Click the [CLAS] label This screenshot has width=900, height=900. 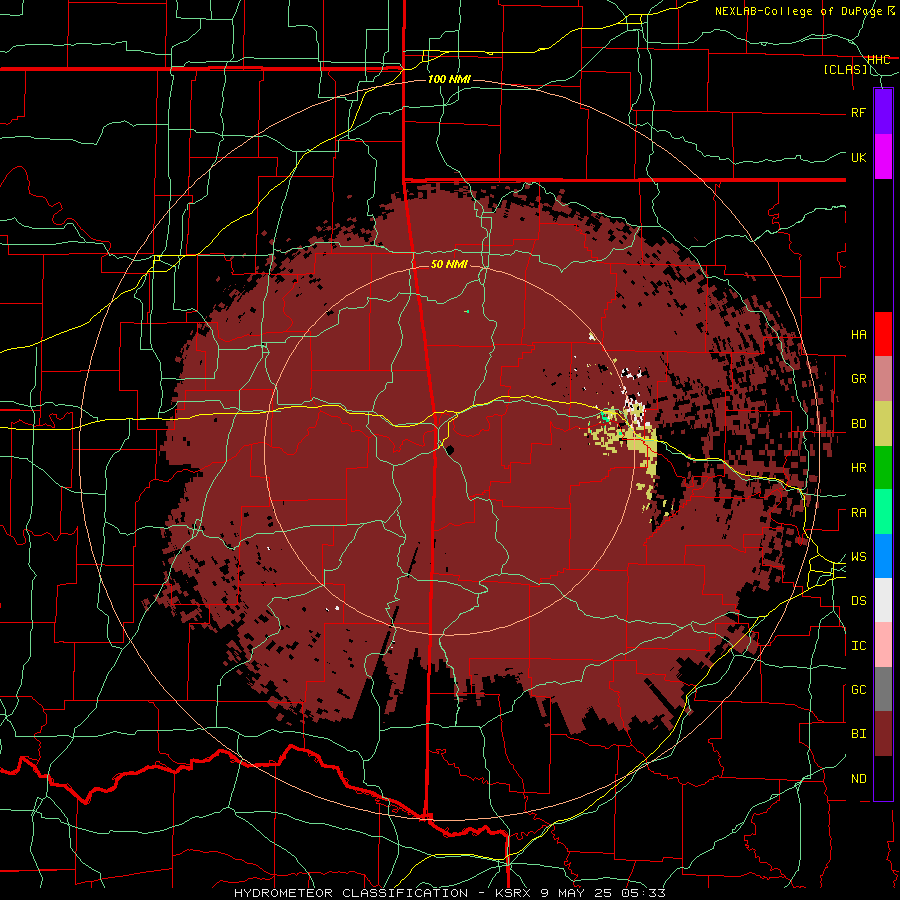(845, 70)
